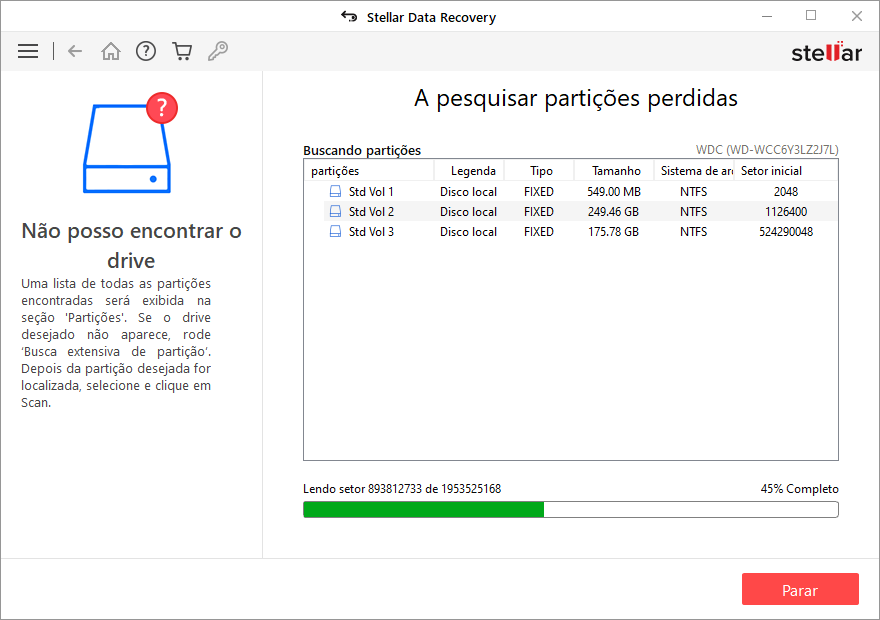Minimize the Stellar Data Recovery window
The width and height of the screenshot is (880, 620).
tap(767, 16)
